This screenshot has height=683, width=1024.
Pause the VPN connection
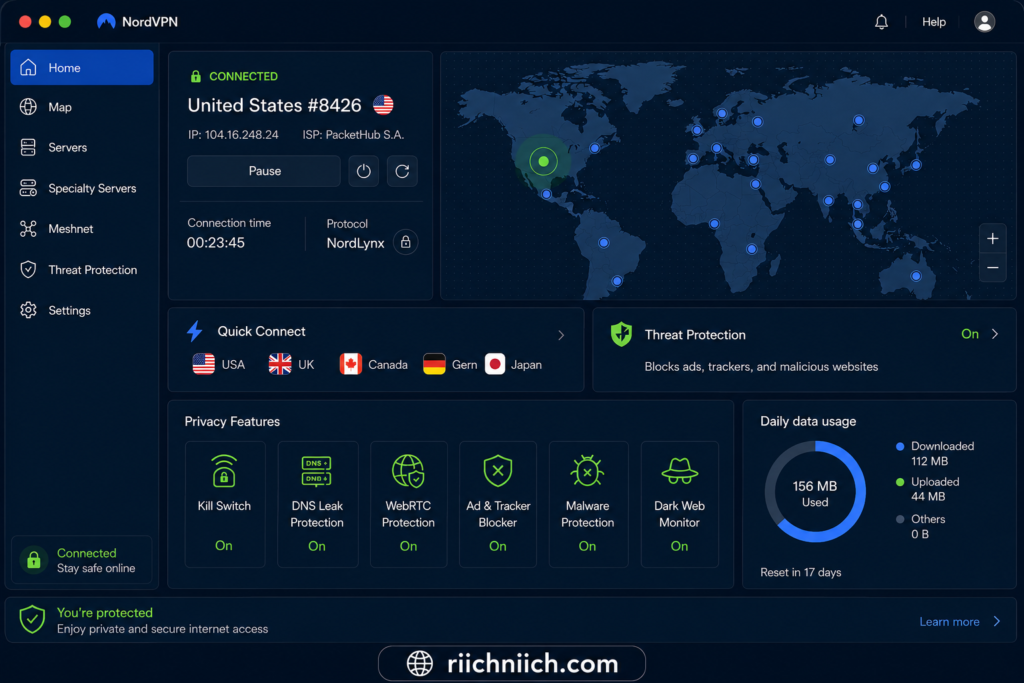pos(264,171)
